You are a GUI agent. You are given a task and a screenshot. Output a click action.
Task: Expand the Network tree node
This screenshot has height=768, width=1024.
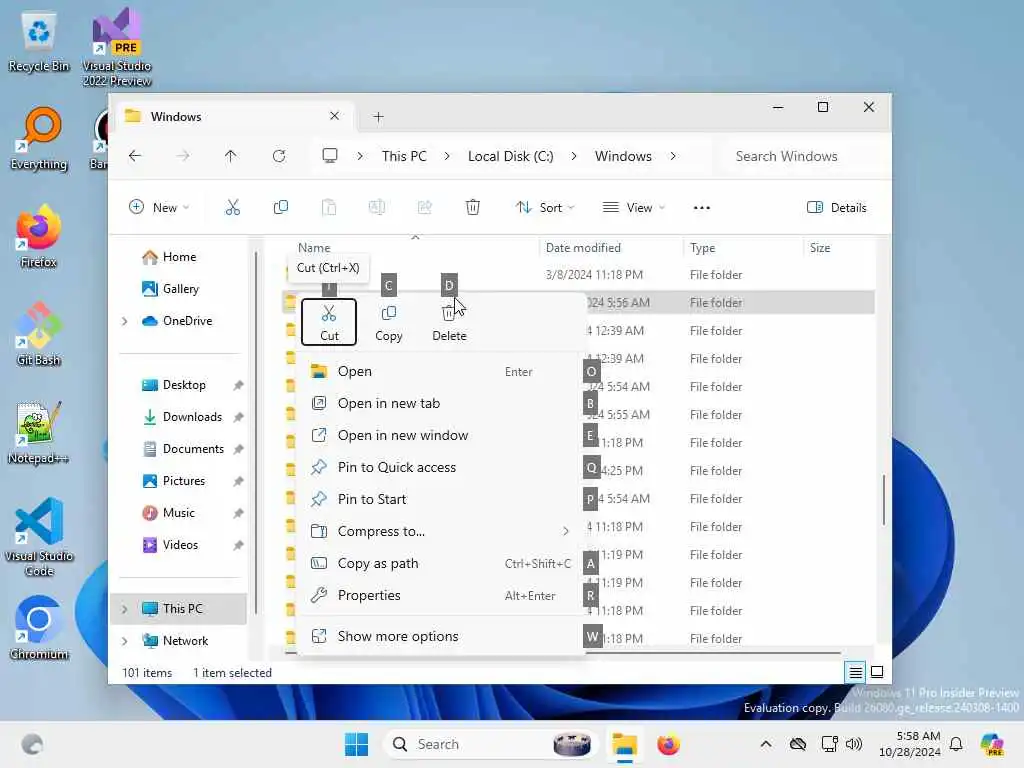(x=125, y=641)
